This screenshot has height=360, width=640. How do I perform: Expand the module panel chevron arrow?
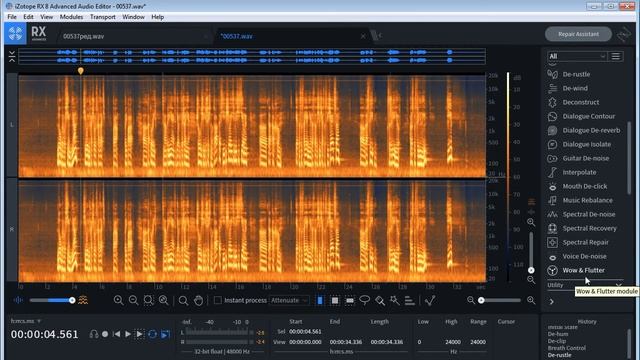551,302
